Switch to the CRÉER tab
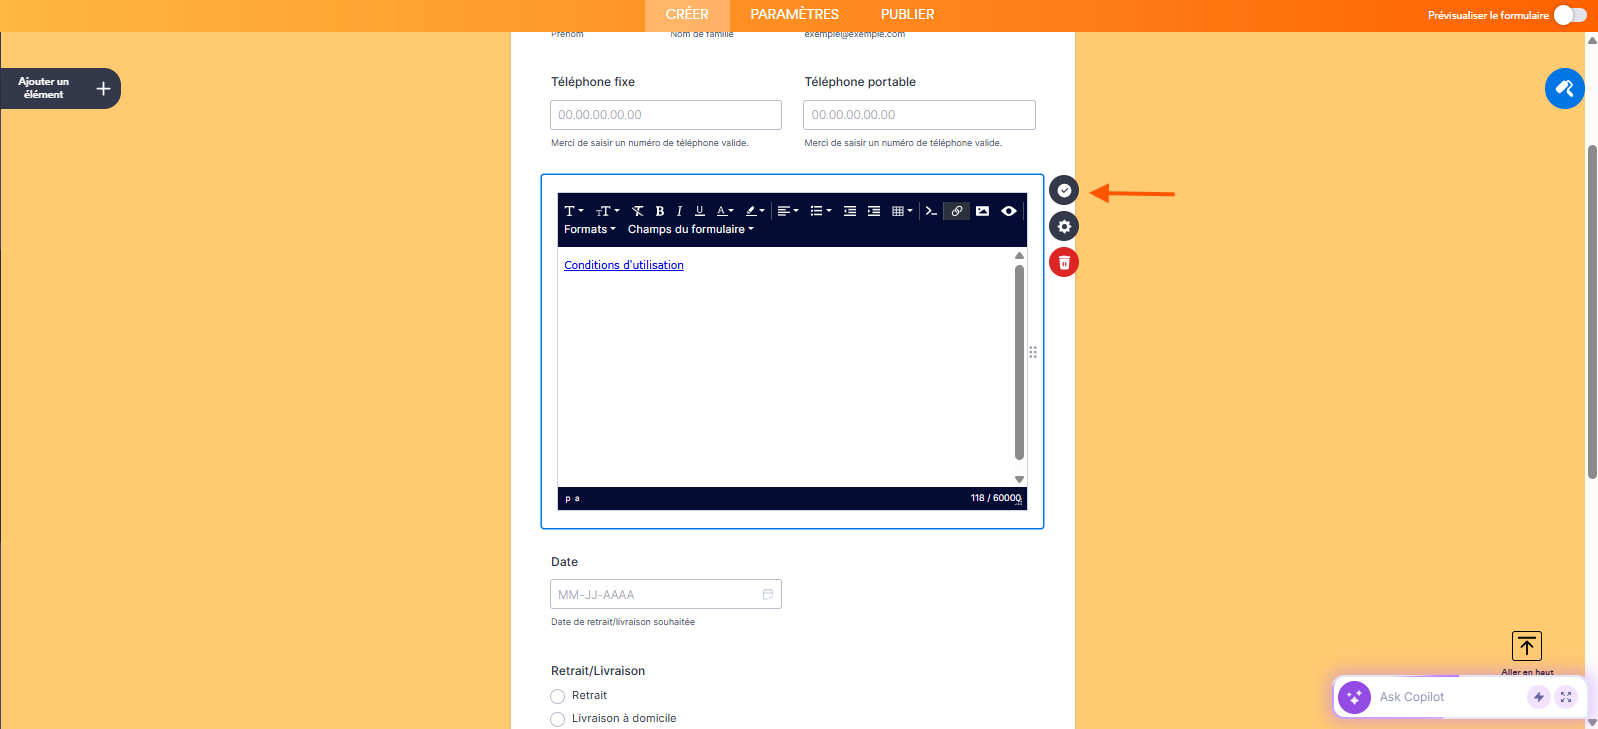This screenshot has width=1598, height=729. point(687,15)
